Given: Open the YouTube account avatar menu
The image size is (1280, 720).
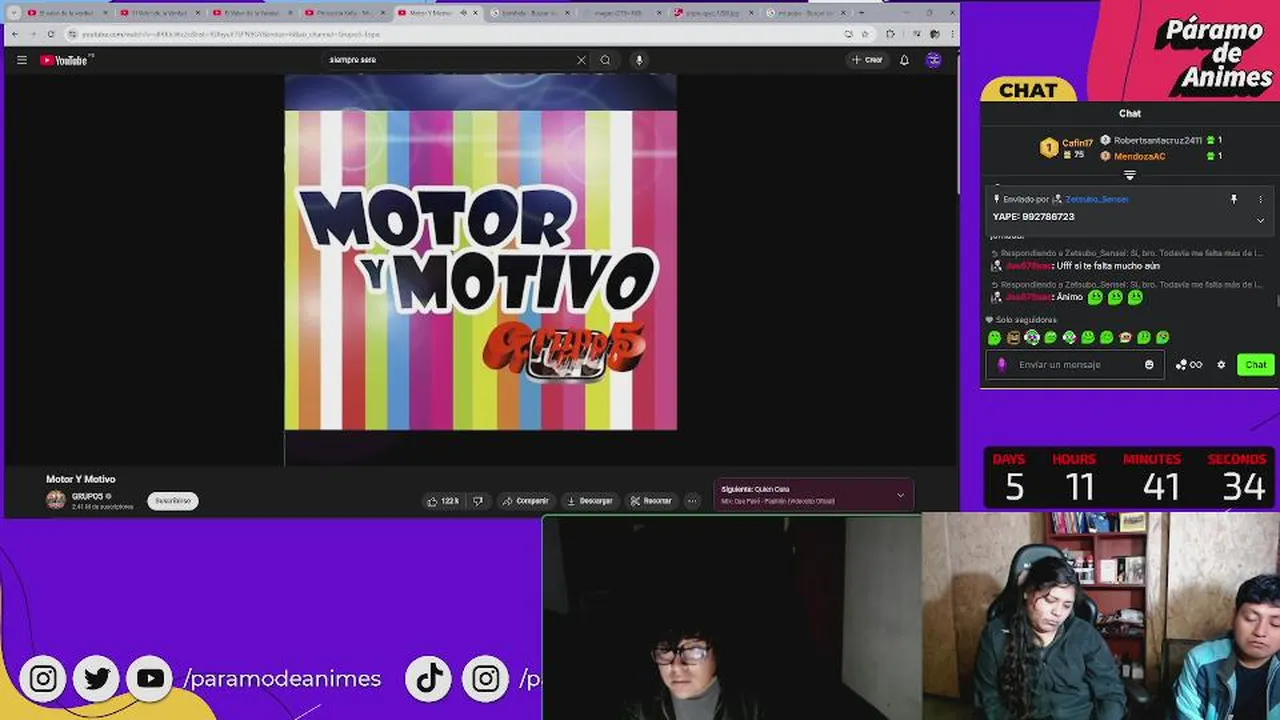Looking at the screenshot, I should pyautogui.click(x=933, y=60).
